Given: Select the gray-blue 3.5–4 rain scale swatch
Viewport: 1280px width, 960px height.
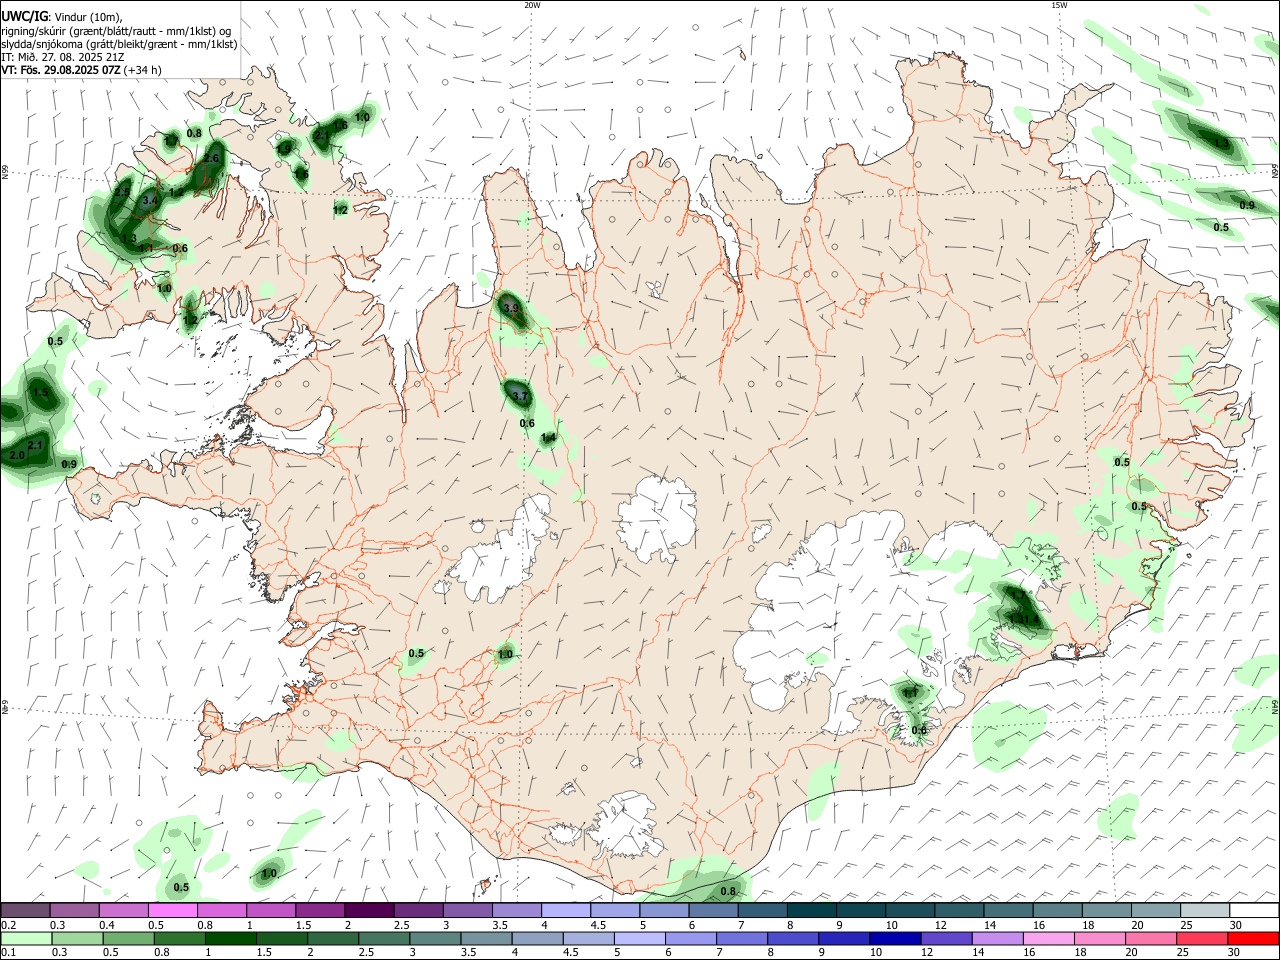Looking at the screenshot, I should click(488, 939).
